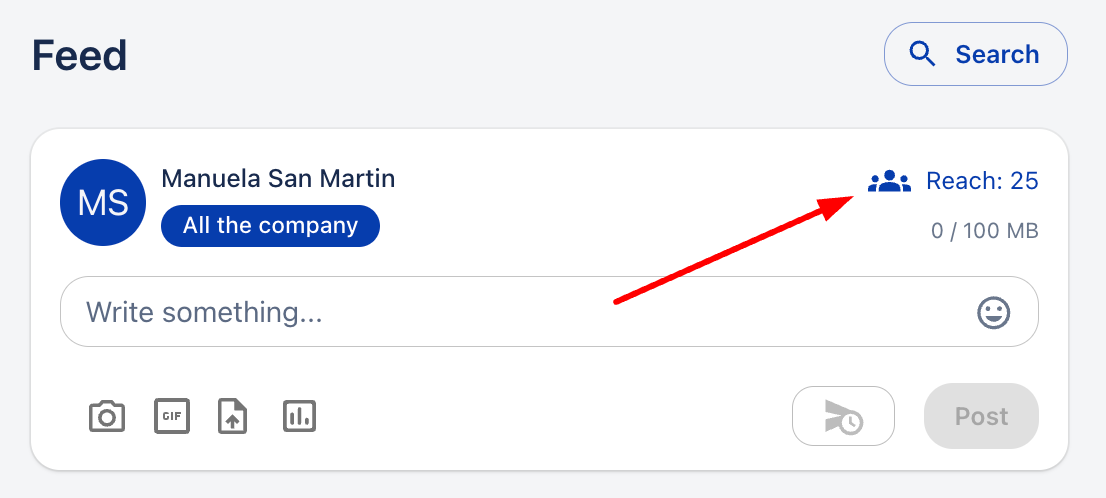The image size is (1106, 498).
Task: Add a GIF to the post
Action: [172, 415]
